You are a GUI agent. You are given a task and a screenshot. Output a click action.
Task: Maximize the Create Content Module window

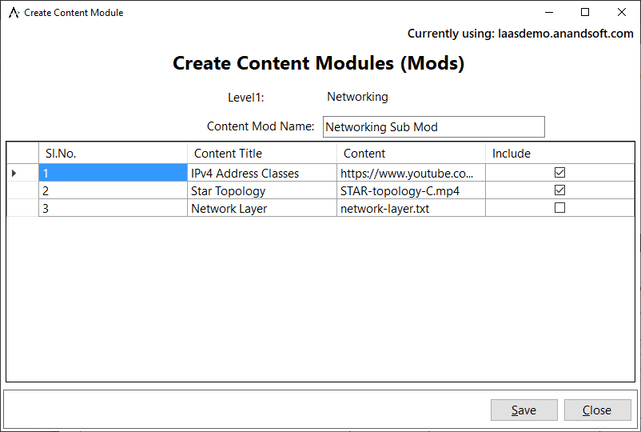click(x=584, y=13)
